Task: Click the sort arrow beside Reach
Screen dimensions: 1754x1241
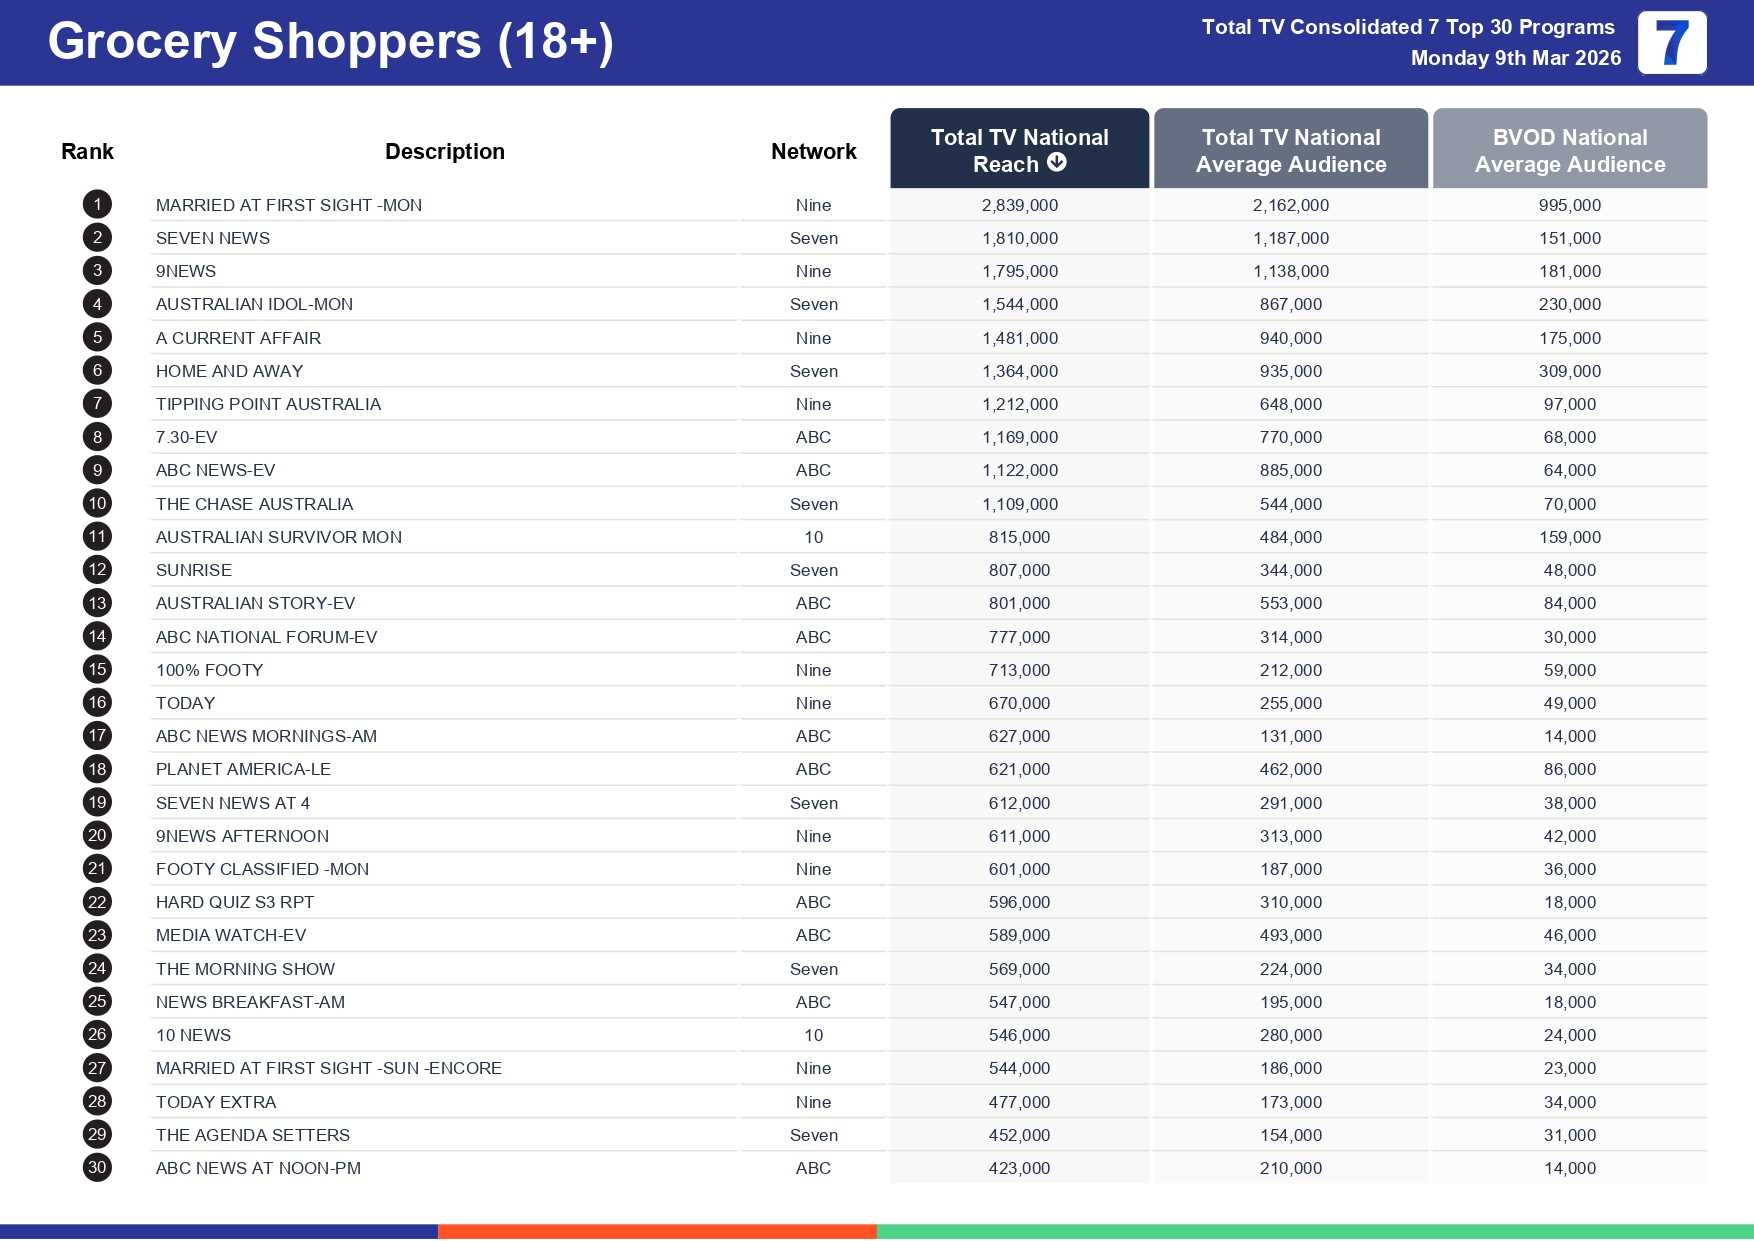Action: pyautogui.click(x=1056, y=163)
